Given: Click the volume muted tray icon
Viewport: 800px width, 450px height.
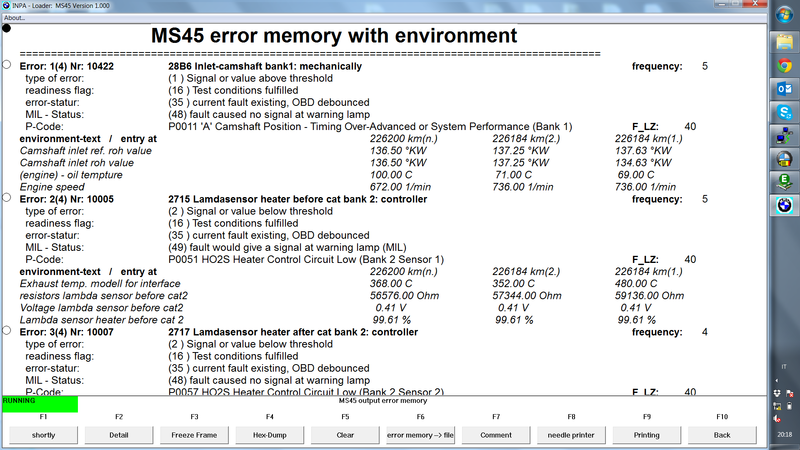Looking at the screenshot, I should click(777, 419).
